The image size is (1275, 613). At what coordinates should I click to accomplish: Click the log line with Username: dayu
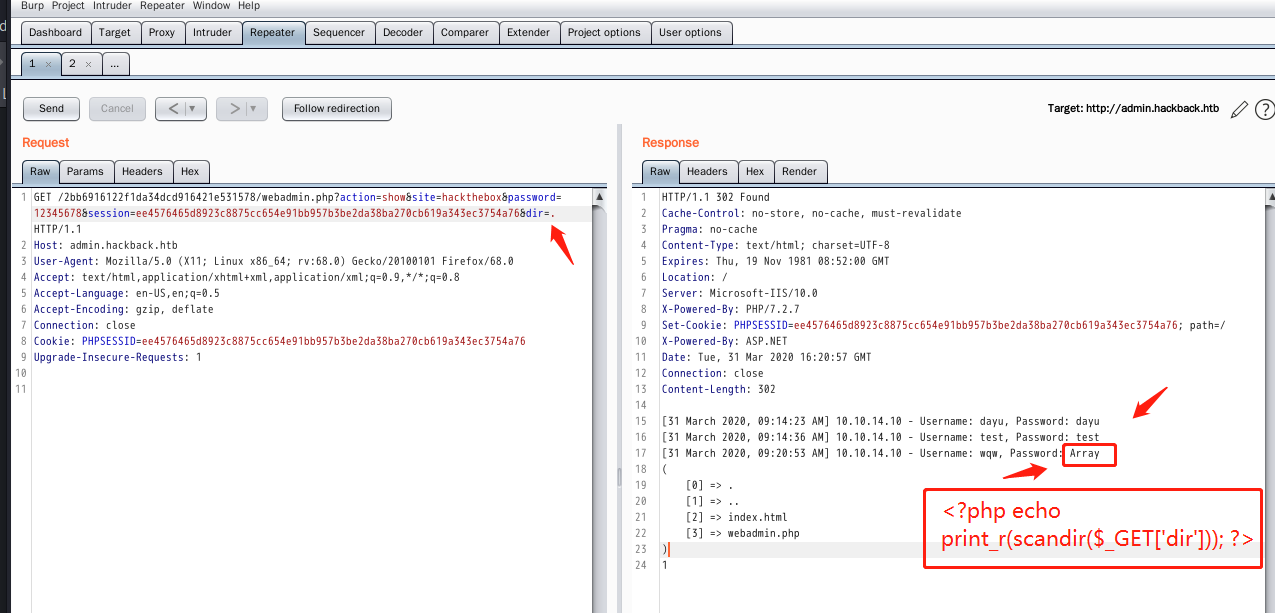coord(880,421)
